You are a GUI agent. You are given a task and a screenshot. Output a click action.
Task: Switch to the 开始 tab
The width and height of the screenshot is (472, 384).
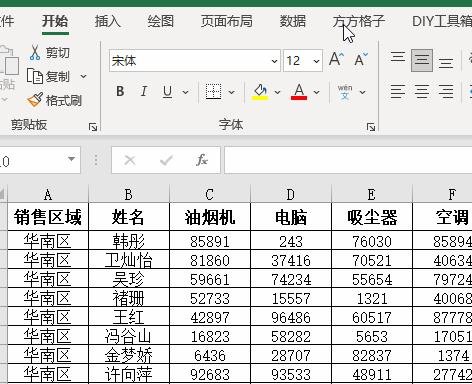point(55,21)
